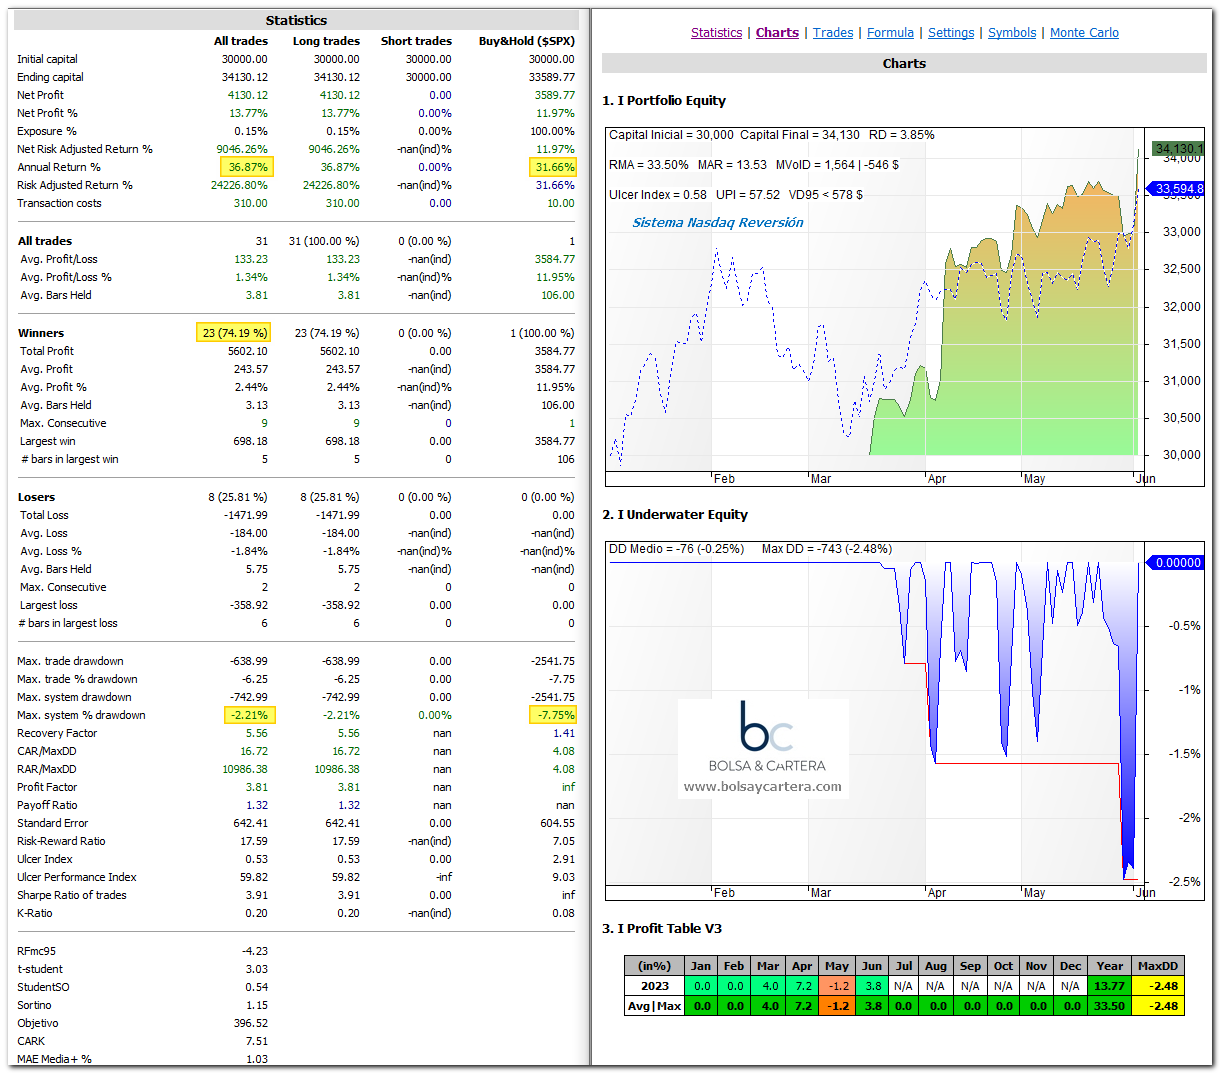Open the Formula link
1220x1073 pixels.
point(890,33)
